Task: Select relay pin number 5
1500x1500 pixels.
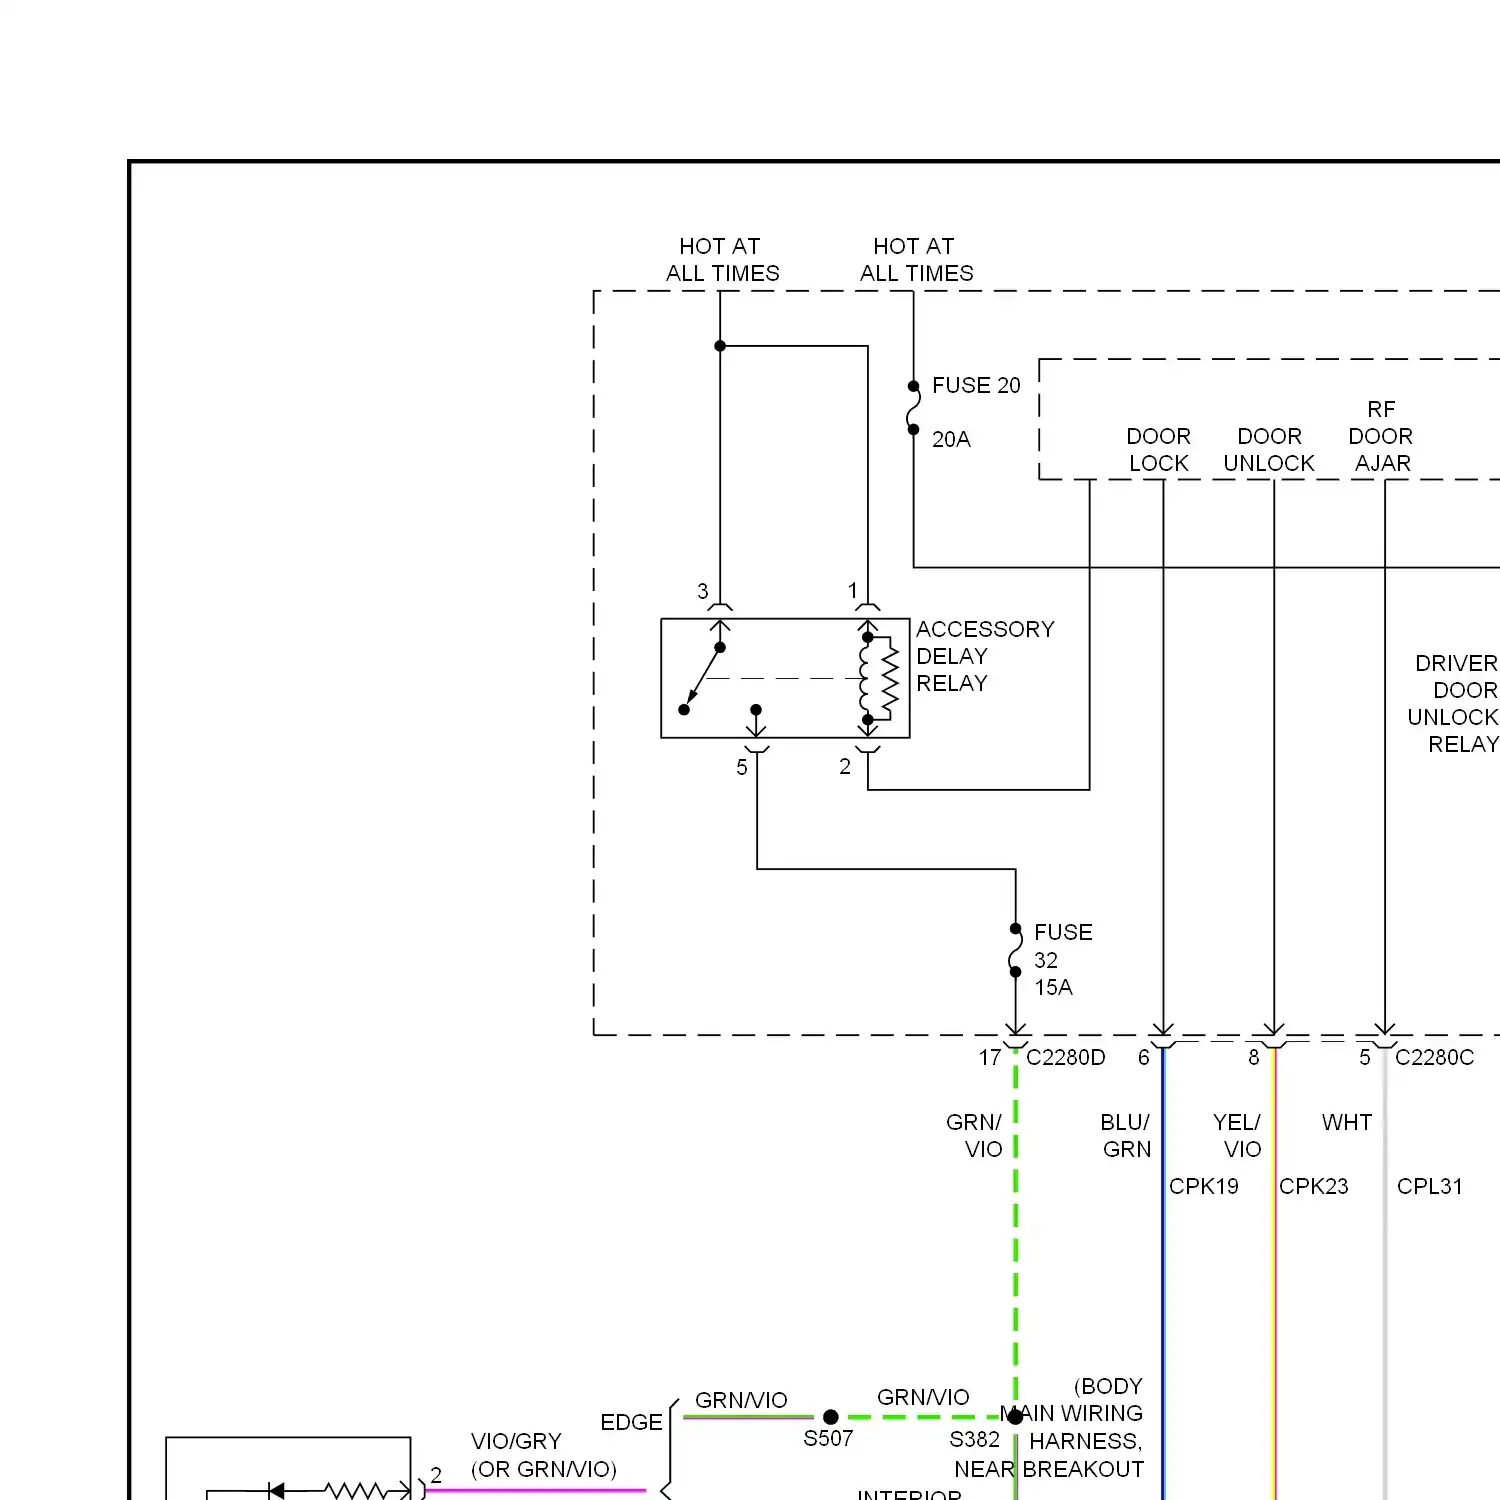Action: point(742,767)
